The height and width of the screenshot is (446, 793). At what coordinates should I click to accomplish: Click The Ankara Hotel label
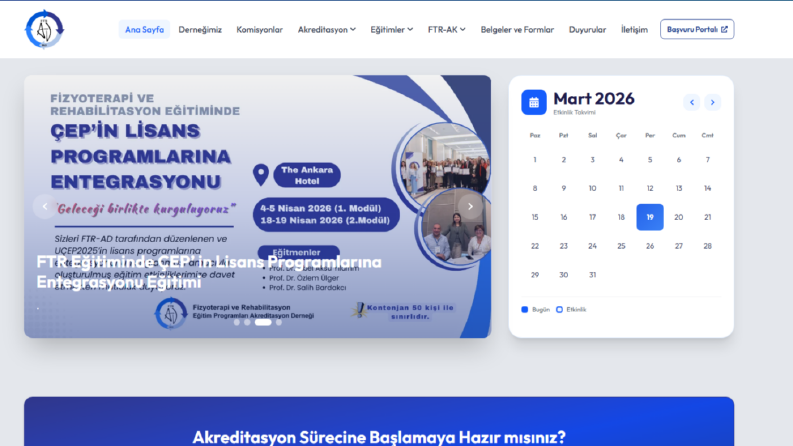tap(307, 175)
